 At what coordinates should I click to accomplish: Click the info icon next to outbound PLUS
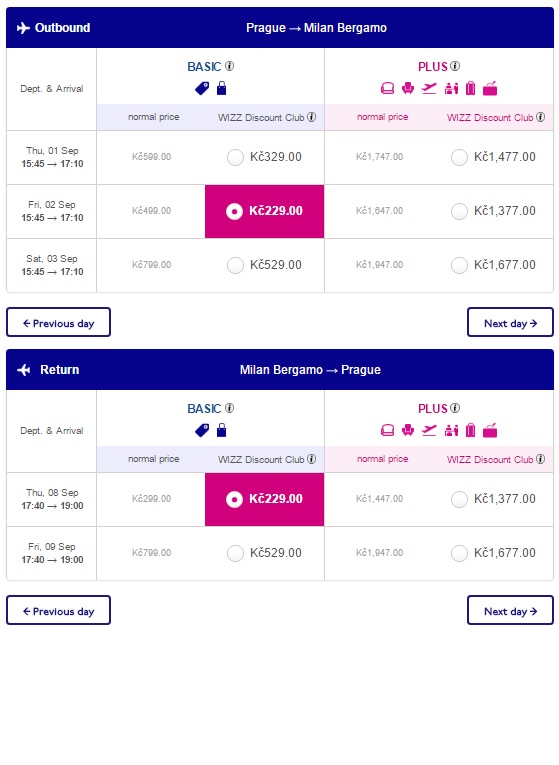455,66
